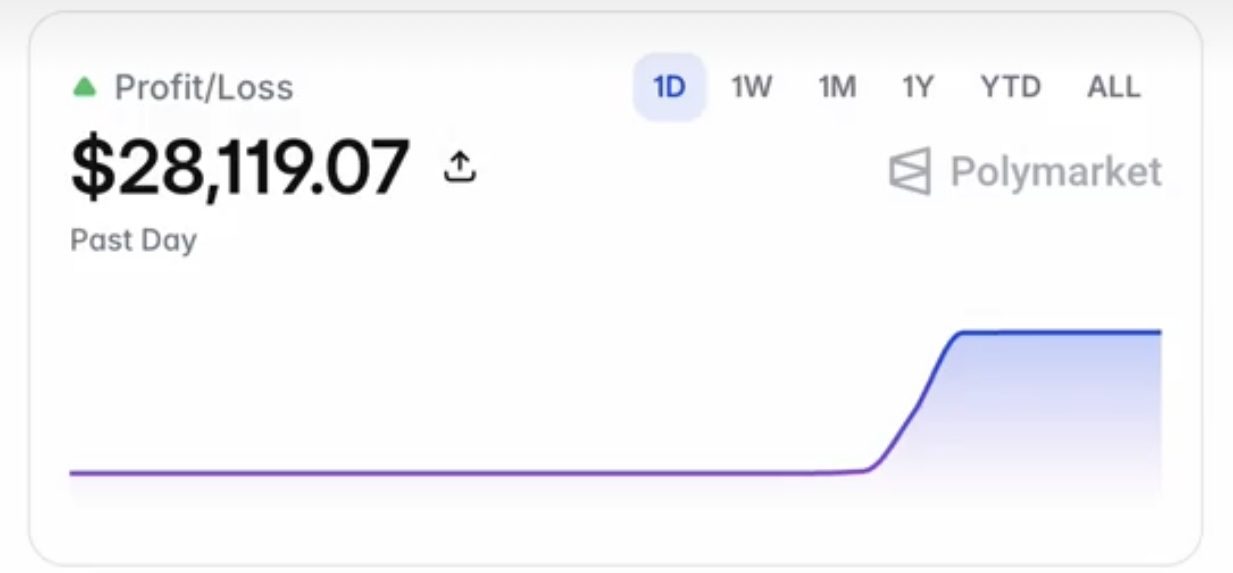Click the Profit/Loss label
The image size is (1233, 573).
pos(204,88)
